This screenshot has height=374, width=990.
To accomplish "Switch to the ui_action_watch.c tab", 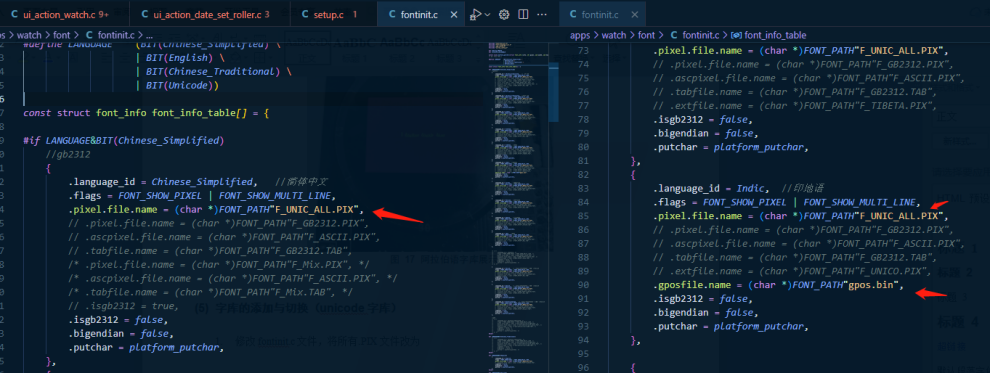I will (59, 15).
